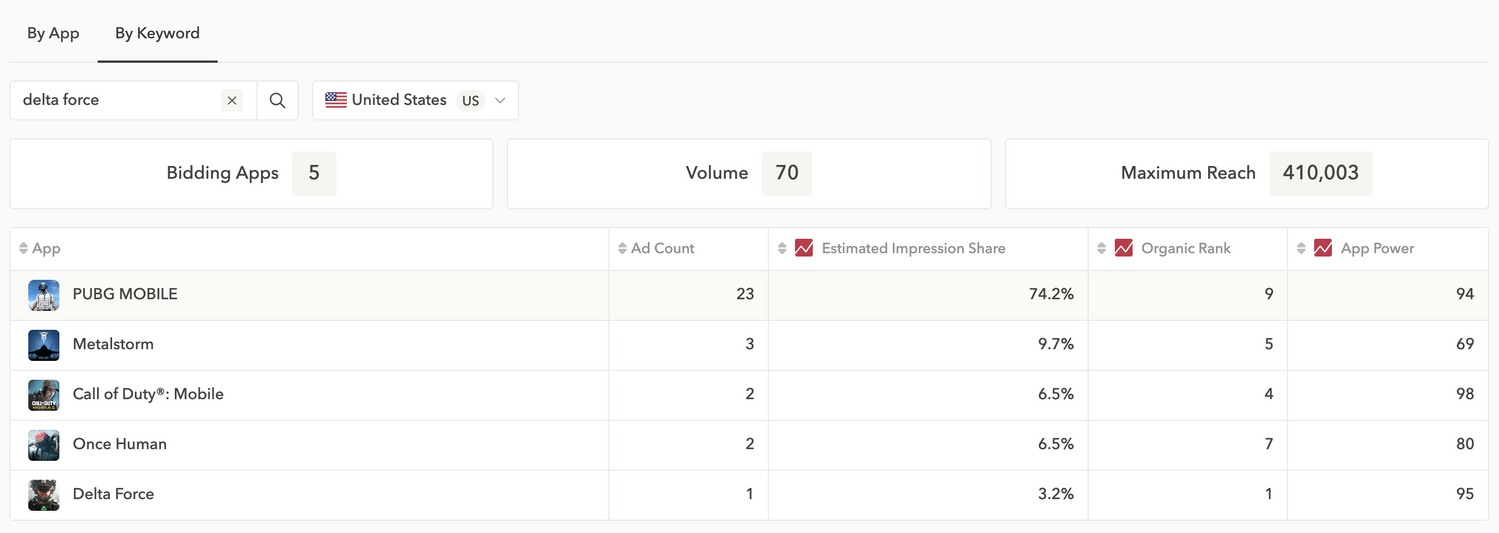Click the Call of Duty app icon
1499x533 pixels.
(44, 395)
